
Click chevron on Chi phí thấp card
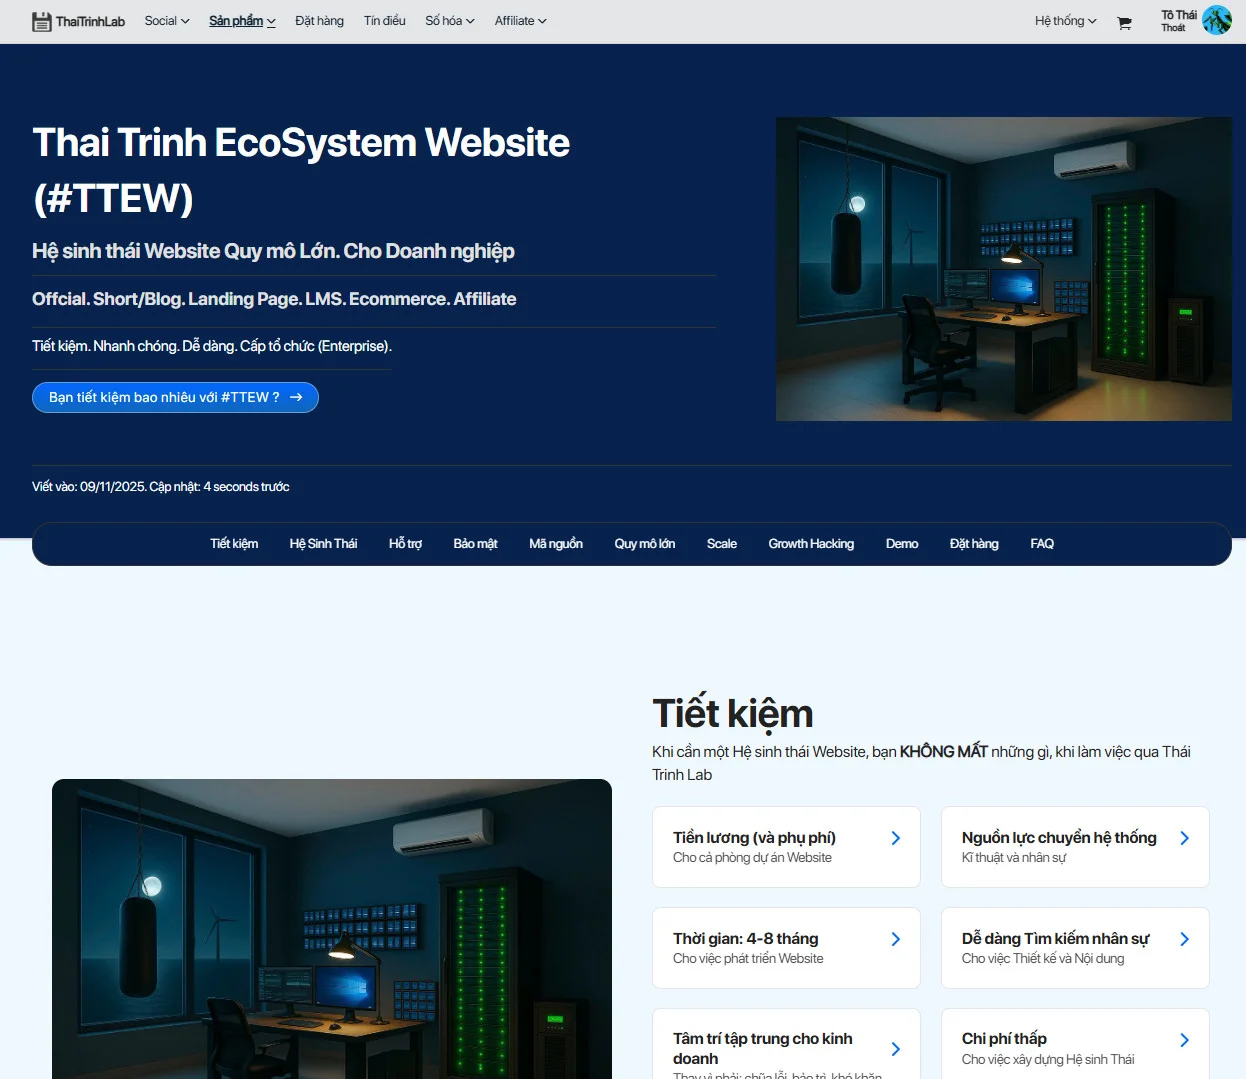(1185, 1040)
